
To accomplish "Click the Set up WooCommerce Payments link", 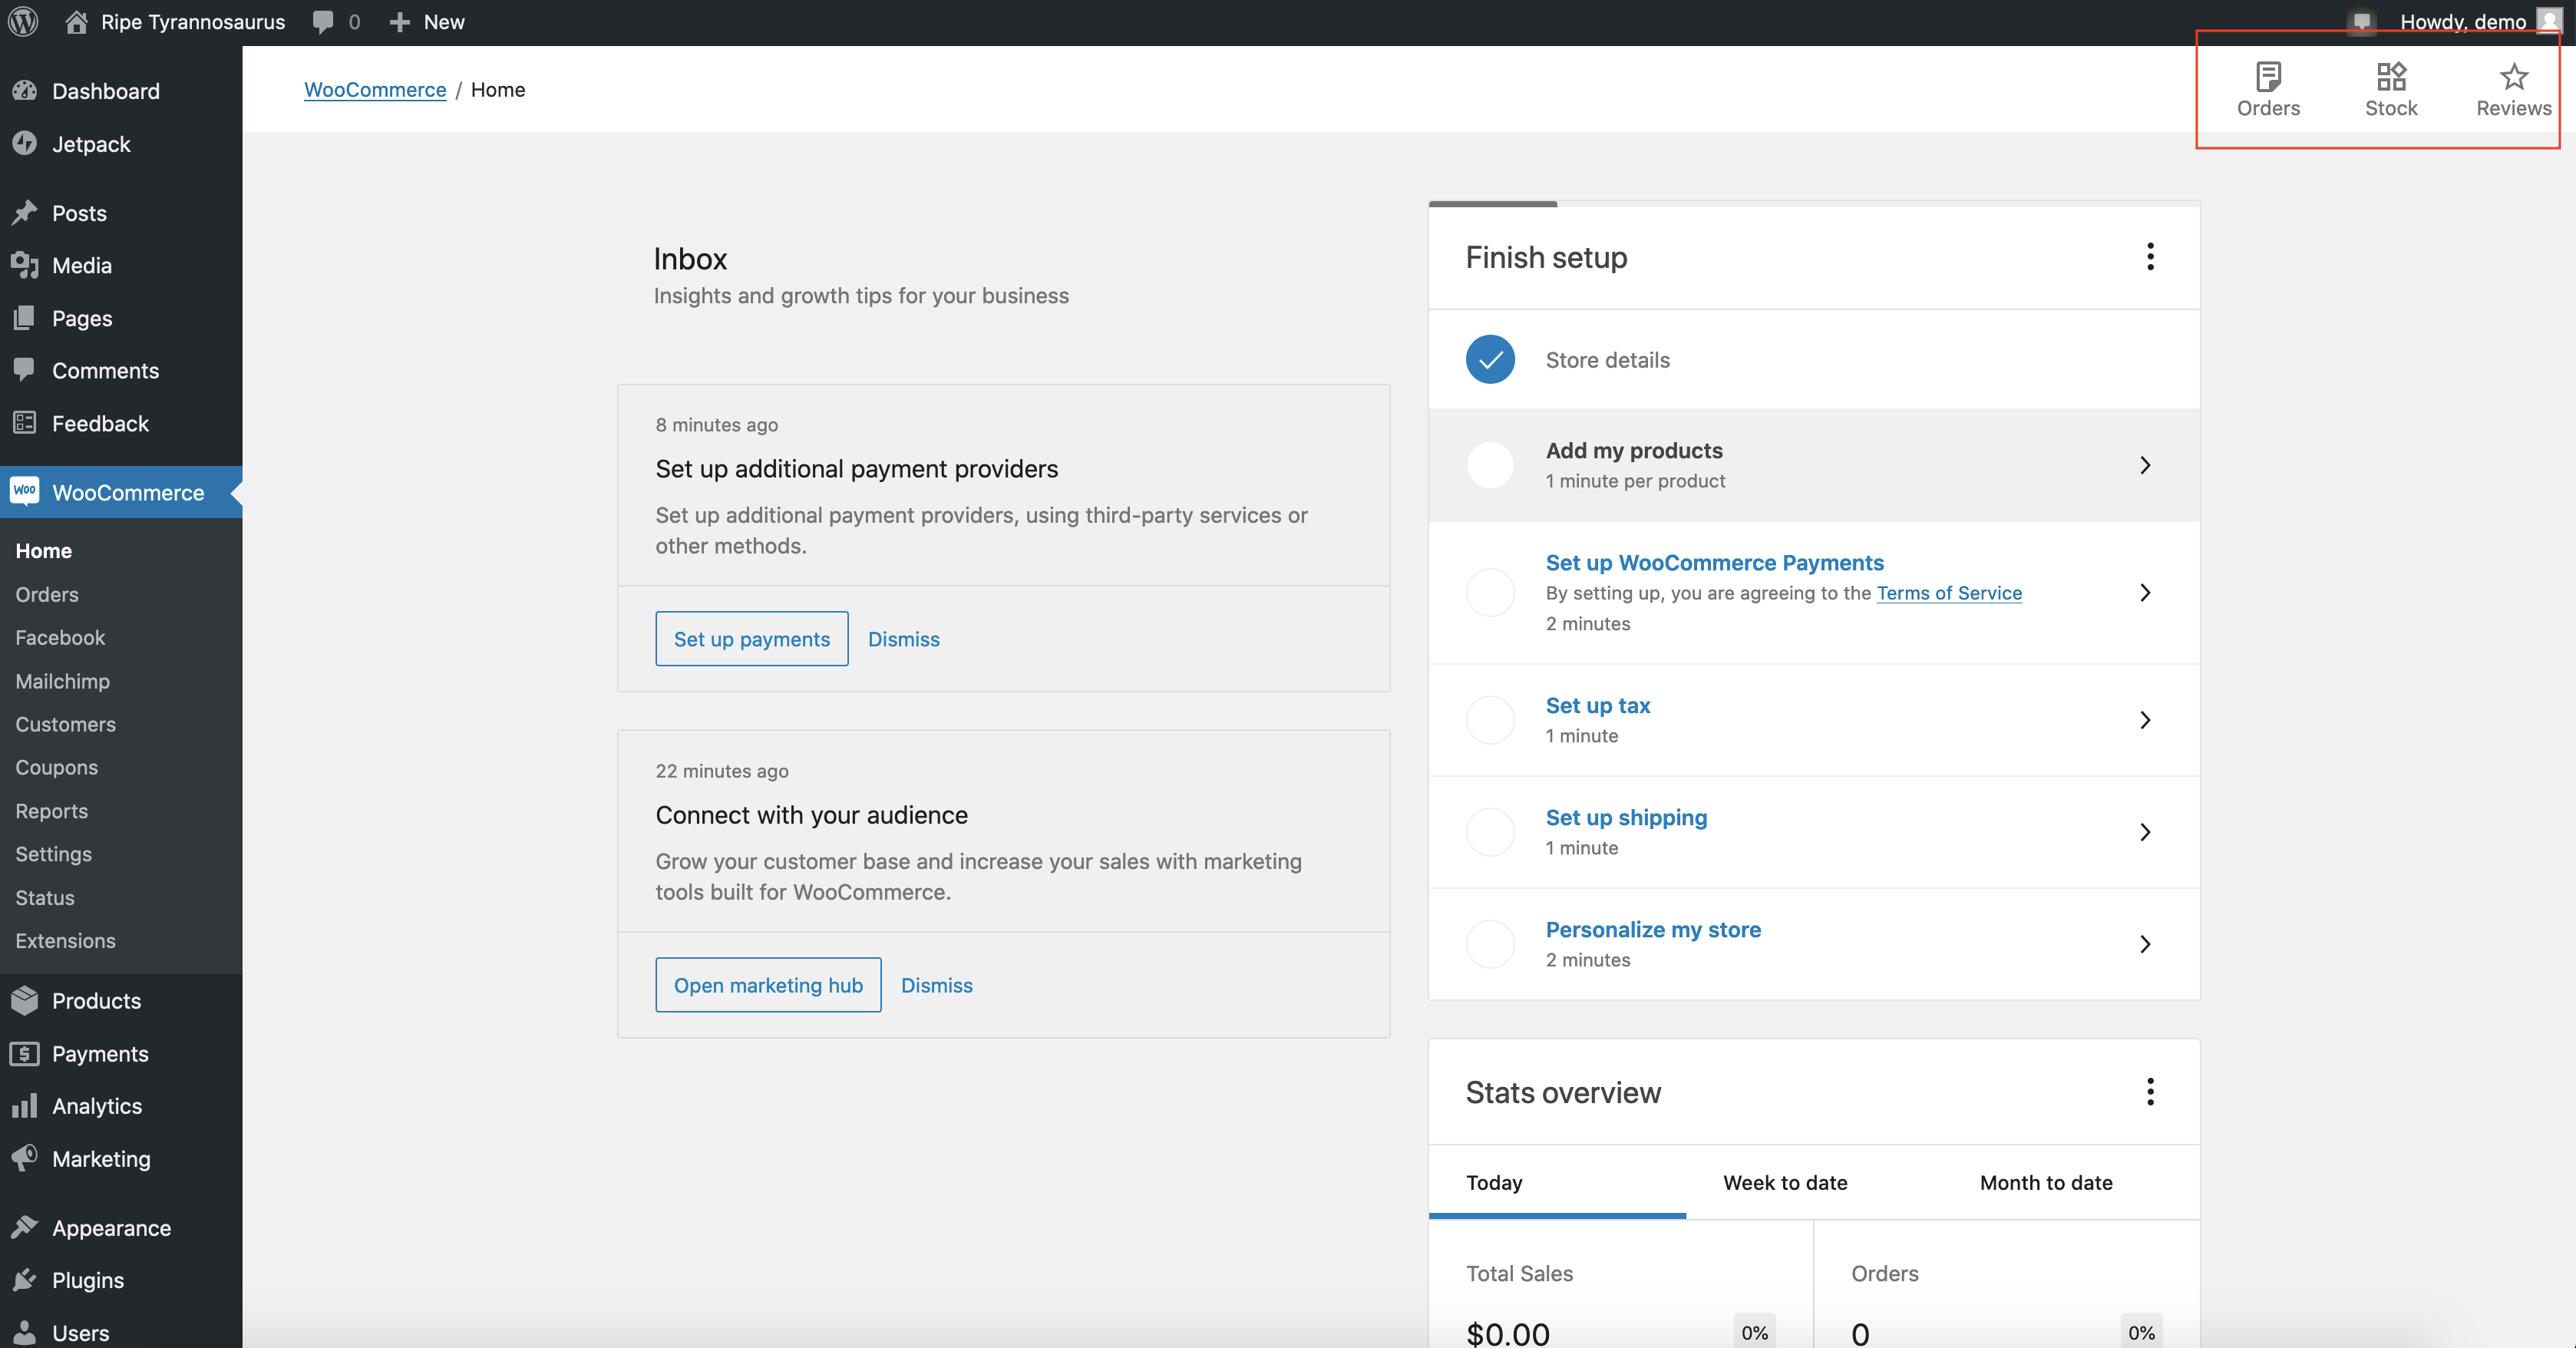I will pos(1714,562).
